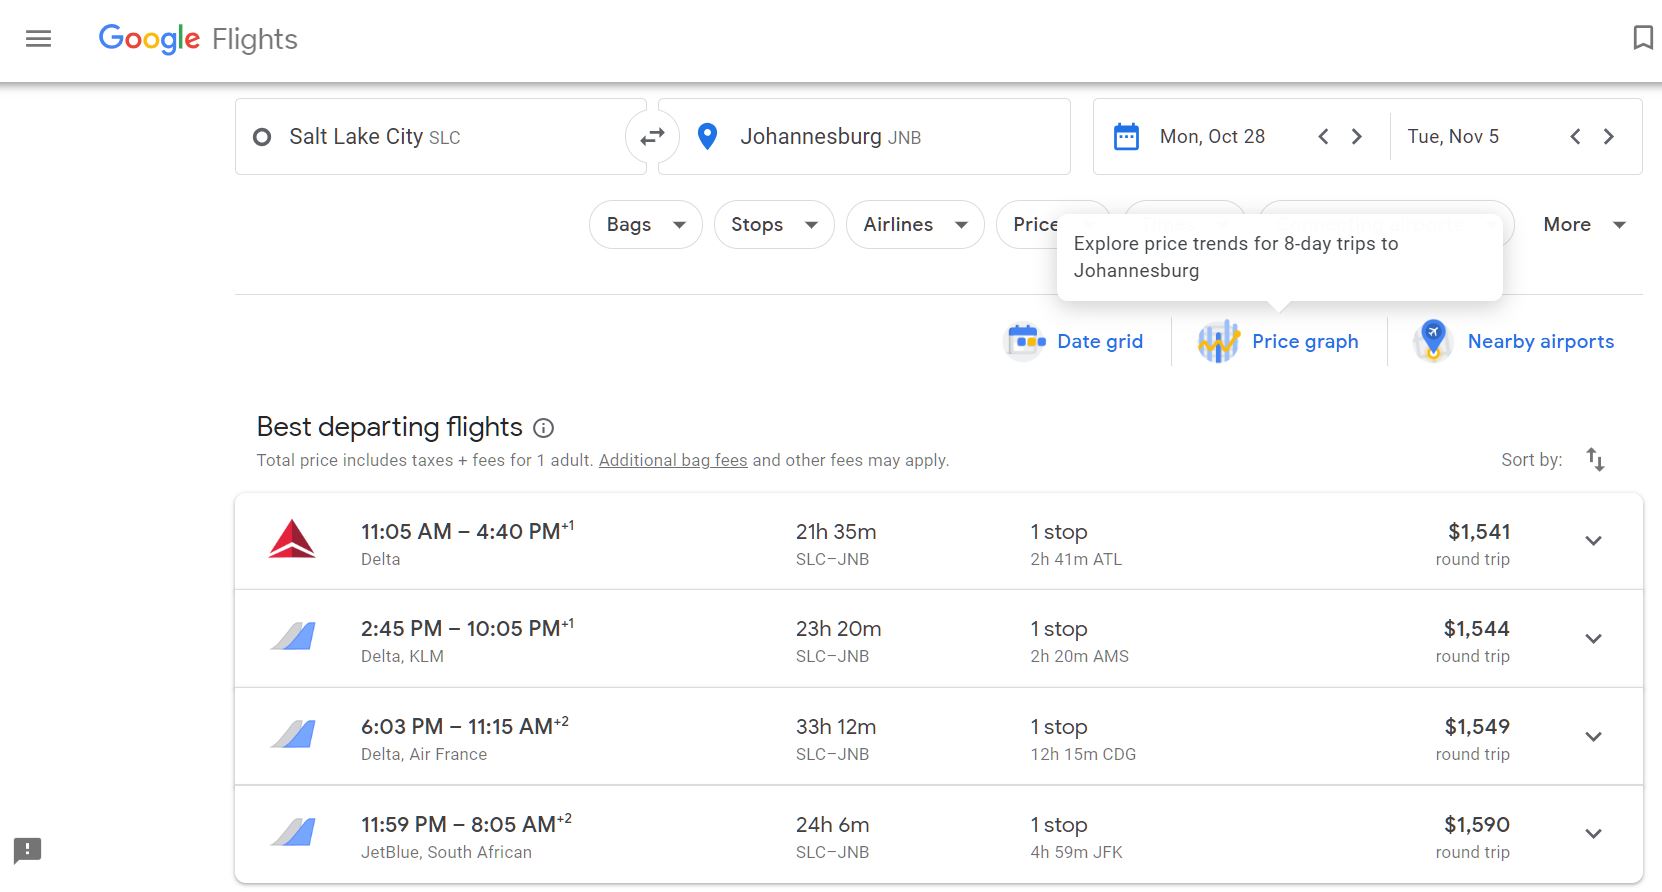
Task: Advance return date by one day
Action: (1609, 137)
